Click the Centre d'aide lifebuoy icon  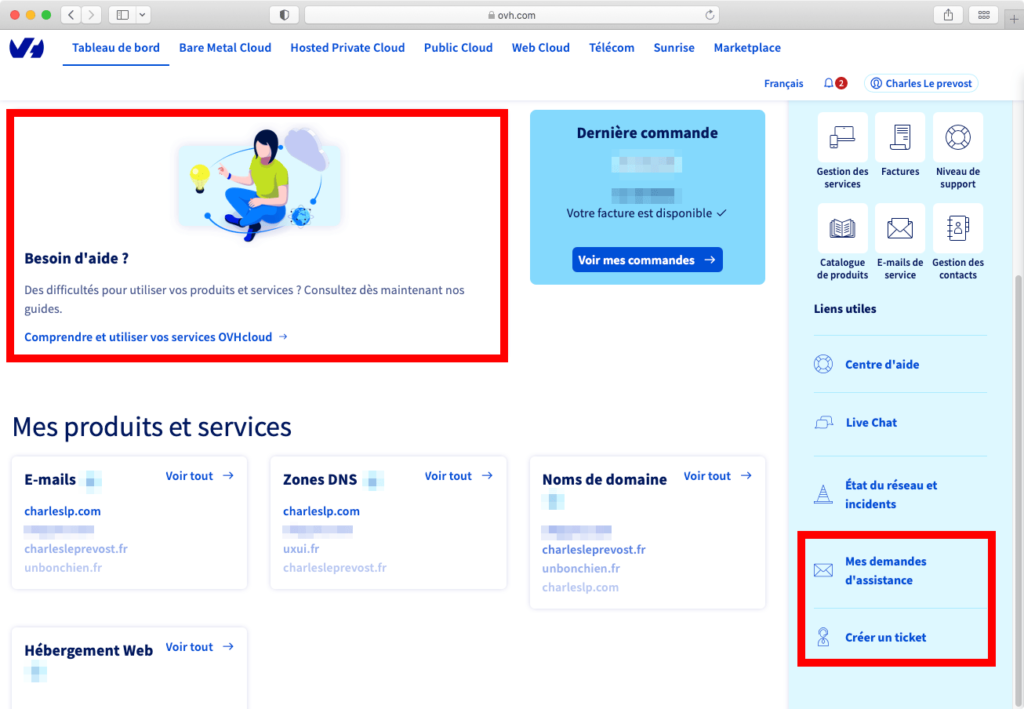(823, 364)
